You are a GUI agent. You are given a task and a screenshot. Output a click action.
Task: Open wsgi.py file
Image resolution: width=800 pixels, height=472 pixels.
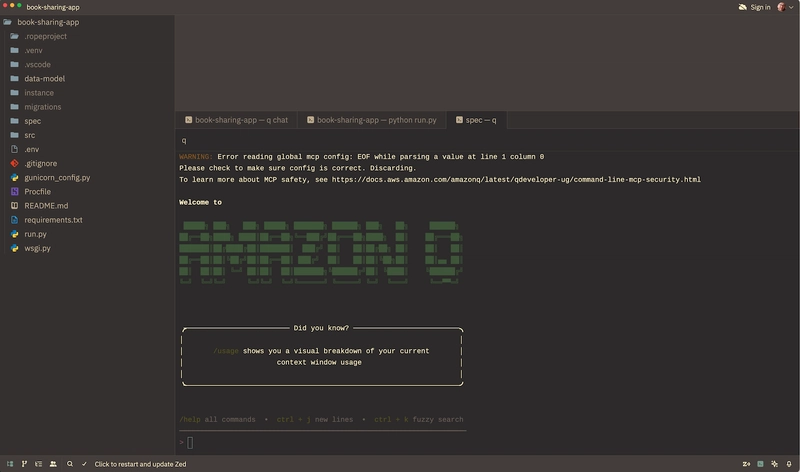37,248
